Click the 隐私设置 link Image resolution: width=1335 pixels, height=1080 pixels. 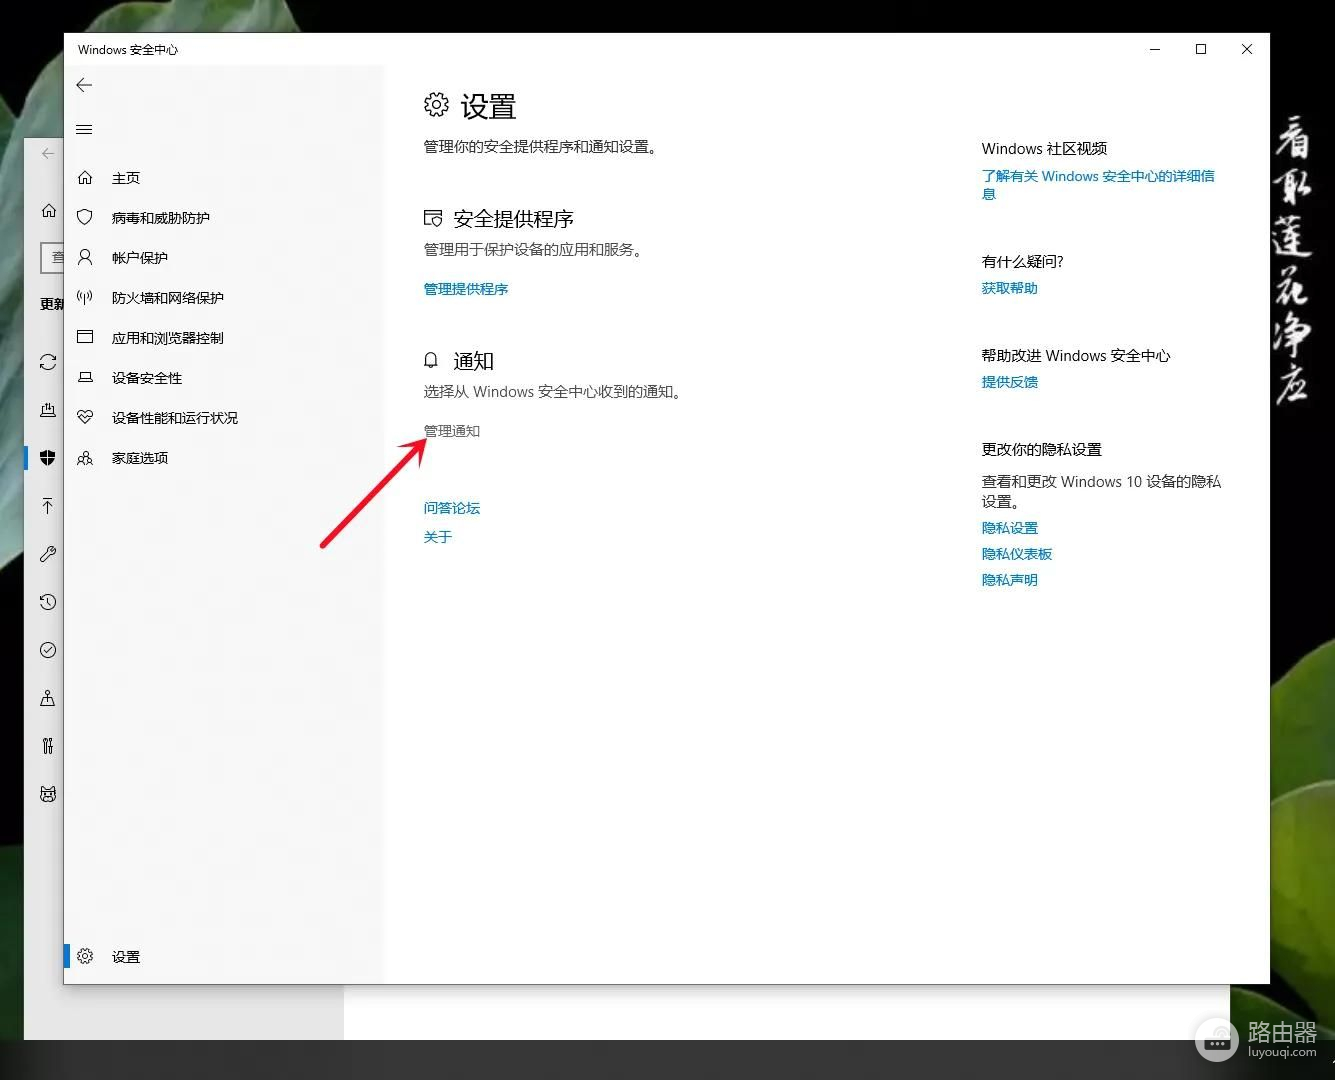coord(1010,528)
